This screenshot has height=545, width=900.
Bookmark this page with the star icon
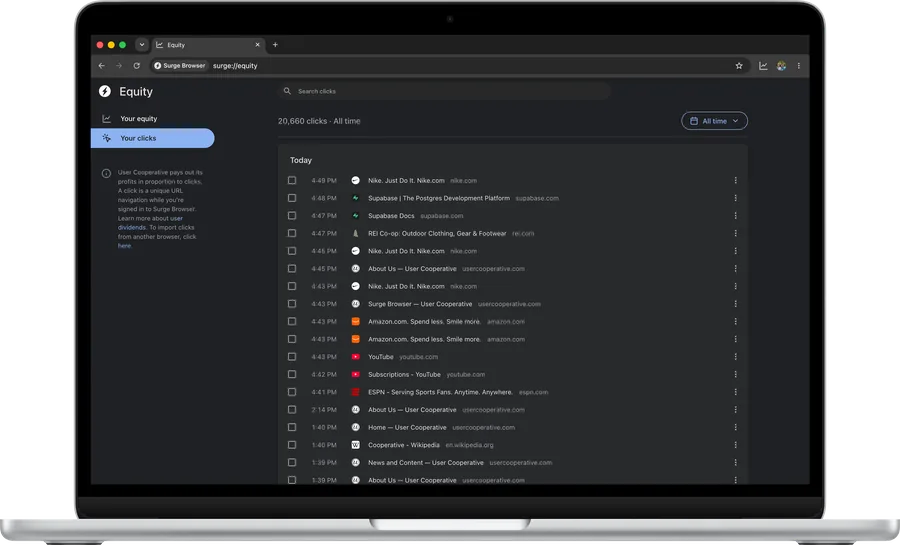(739, 66)
